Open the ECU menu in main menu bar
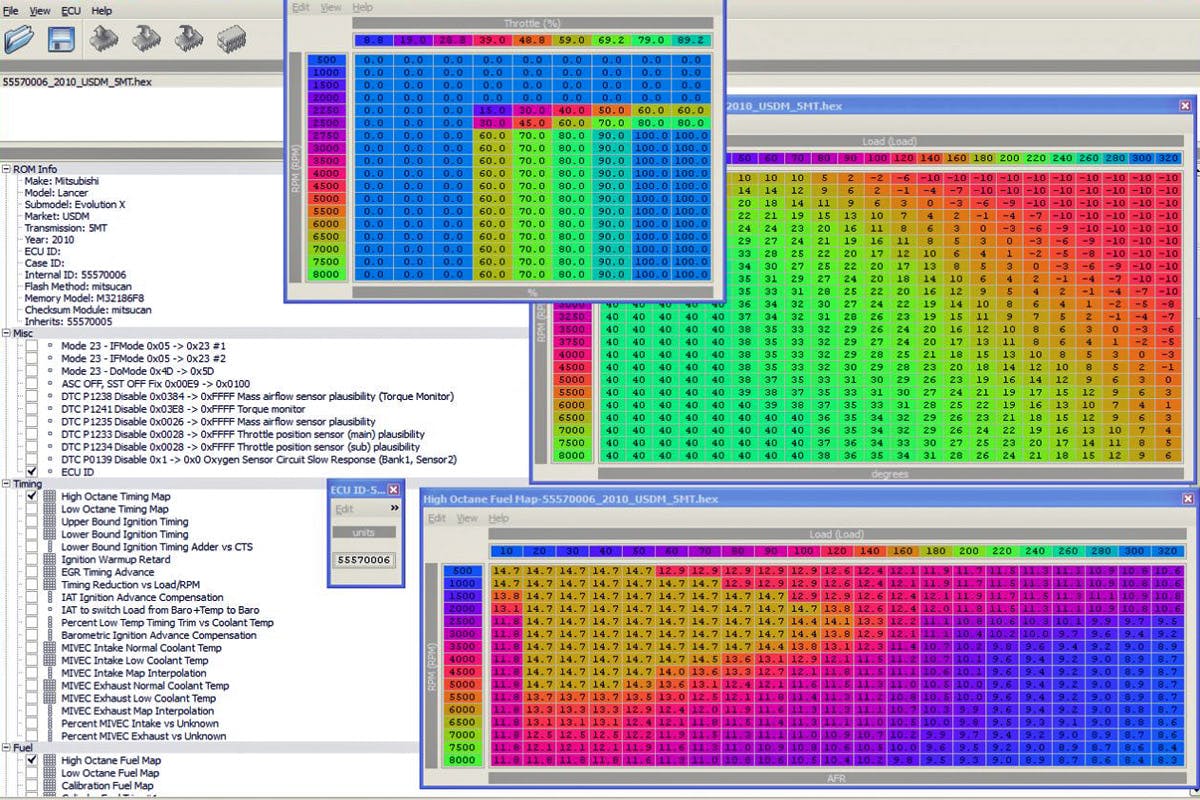The height and width of the screenshot is (800, 1200). pyautogui.click(x=70, y=10)
